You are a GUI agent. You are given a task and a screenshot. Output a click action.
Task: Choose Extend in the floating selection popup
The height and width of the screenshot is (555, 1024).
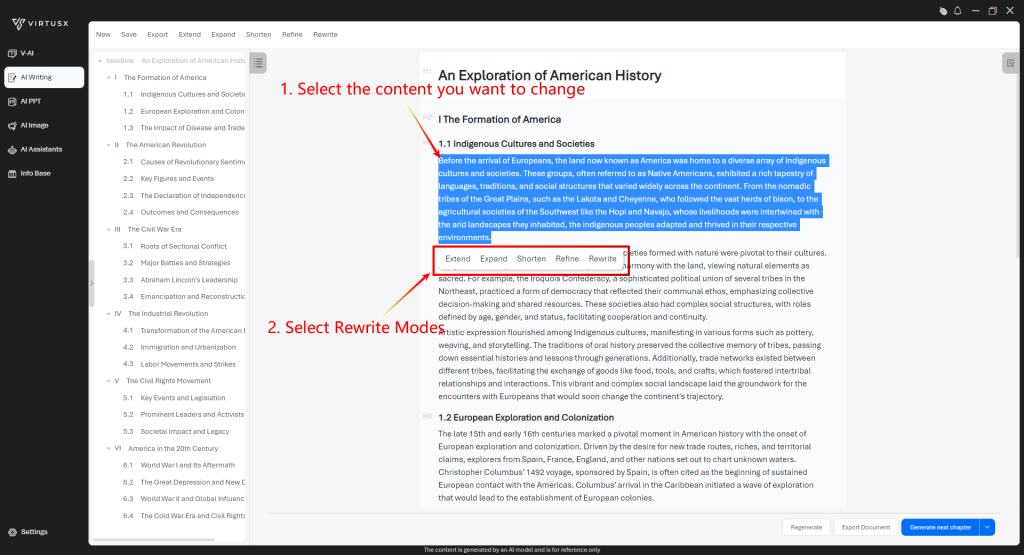(458, 259)
